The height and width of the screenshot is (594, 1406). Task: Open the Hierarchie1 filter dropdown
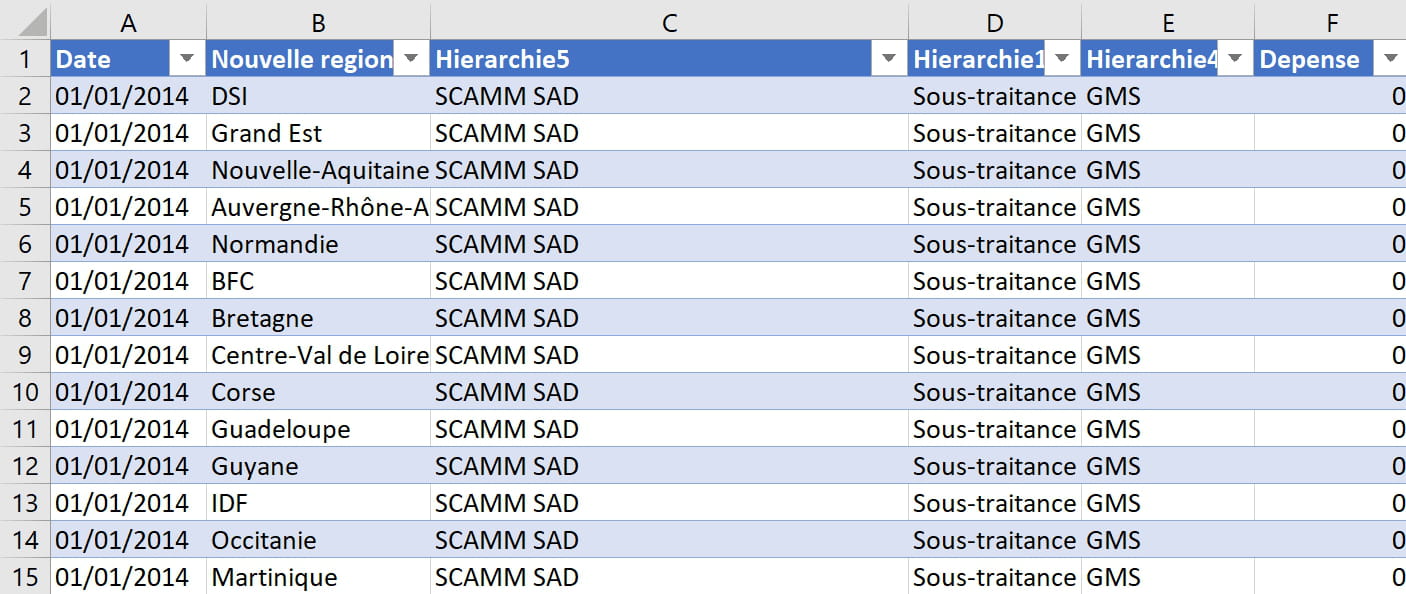(1062, 60)
